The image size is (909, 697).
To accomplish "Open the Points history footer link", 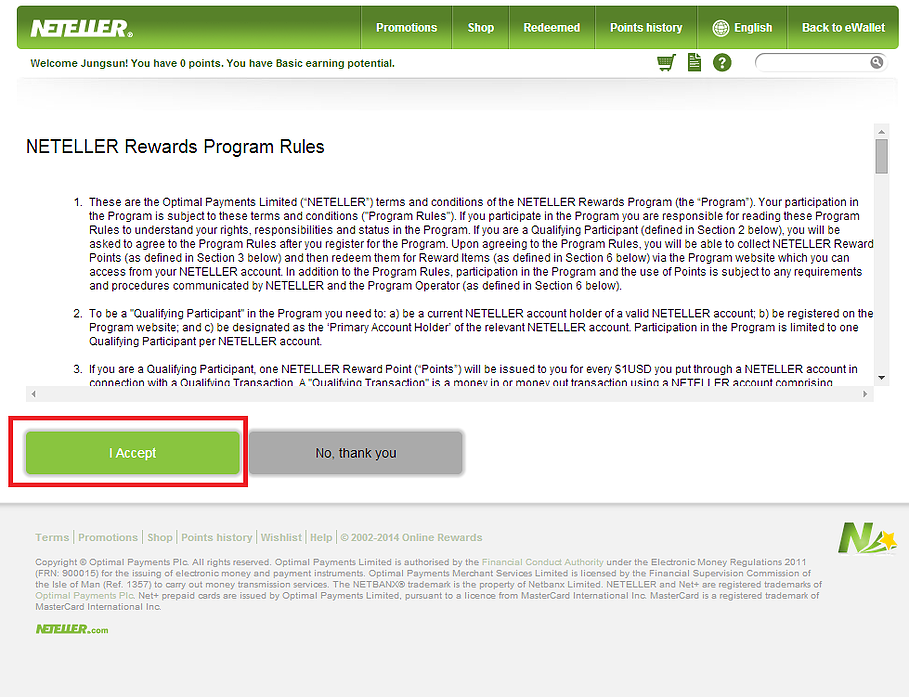I will (x=217, y=538).
